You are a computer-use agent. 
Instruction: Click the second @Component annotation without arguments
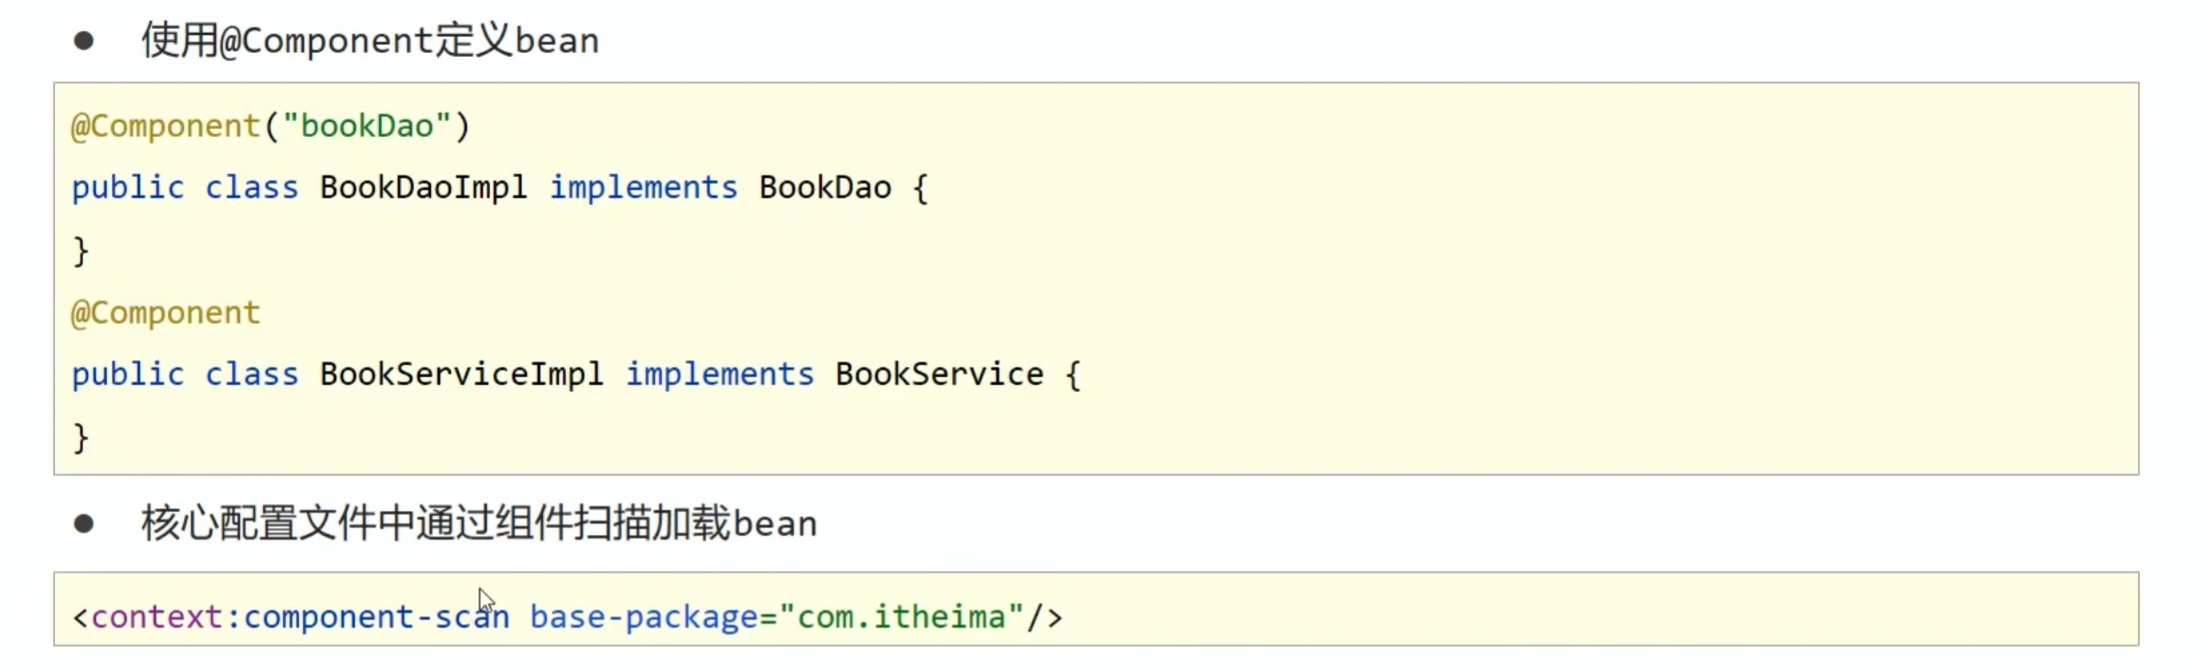point(165,313)
